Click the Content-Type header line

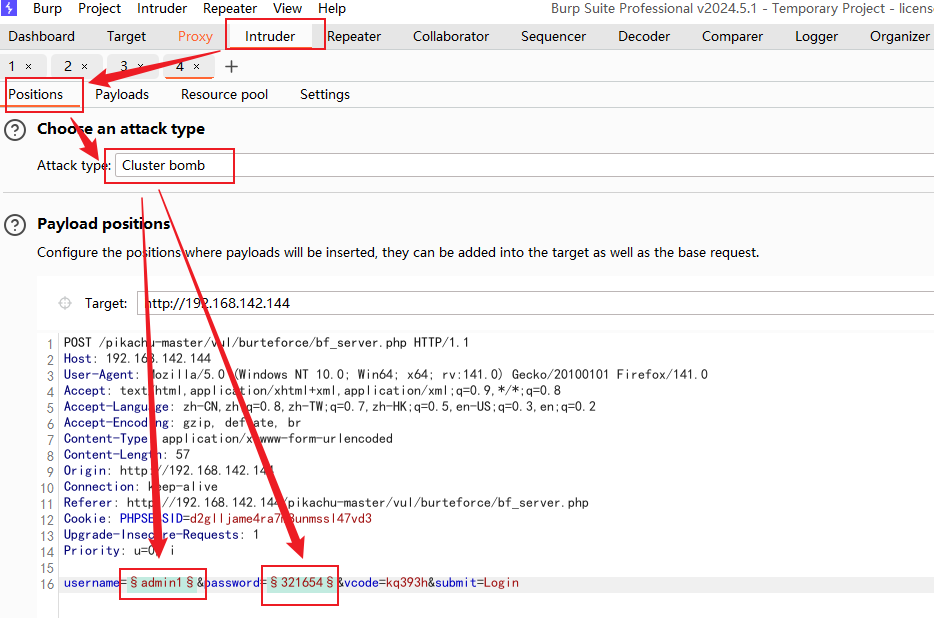click(228, 439)
